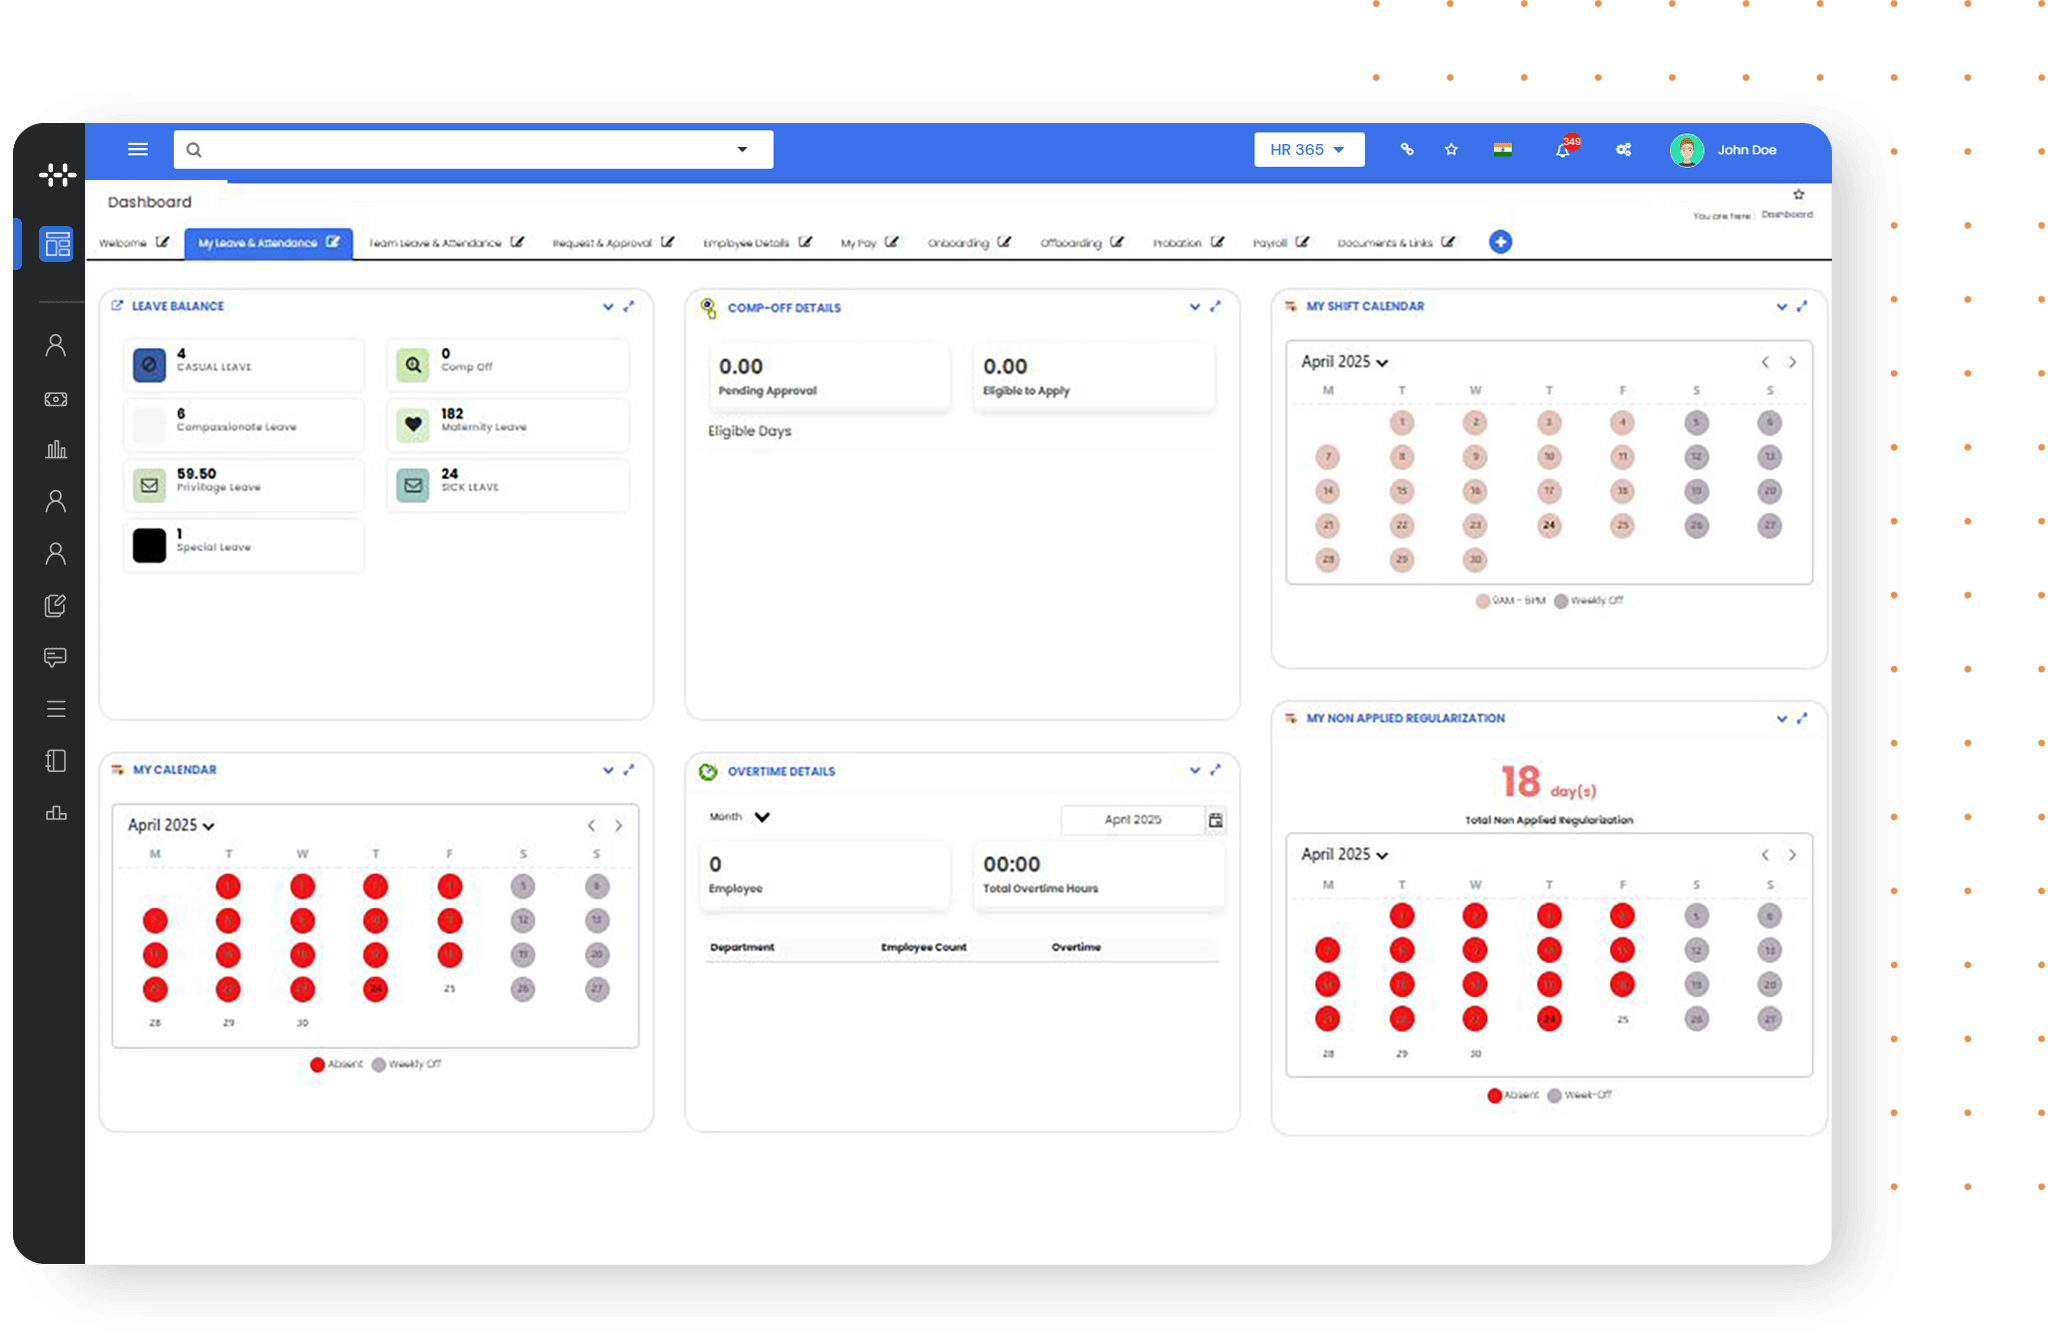
Task: Click the blue plus add tab button
Action: click(1500, 242)
